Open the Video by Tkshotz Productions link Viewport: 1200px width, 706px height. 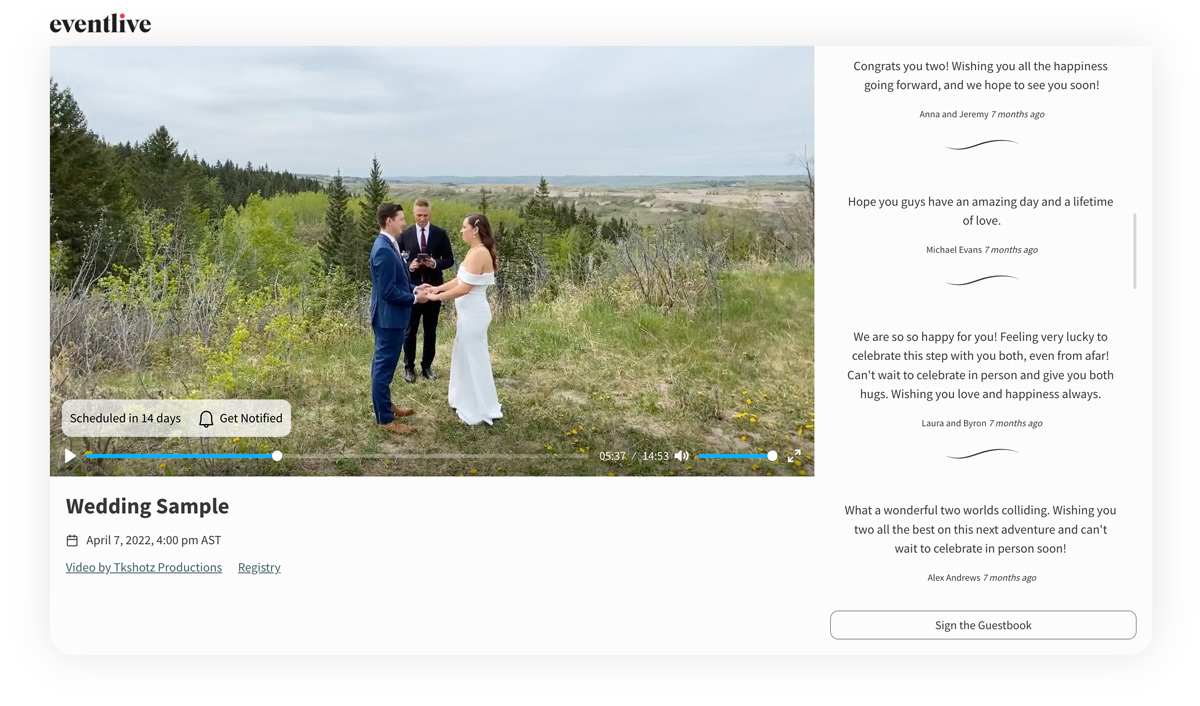coord(143,567)
